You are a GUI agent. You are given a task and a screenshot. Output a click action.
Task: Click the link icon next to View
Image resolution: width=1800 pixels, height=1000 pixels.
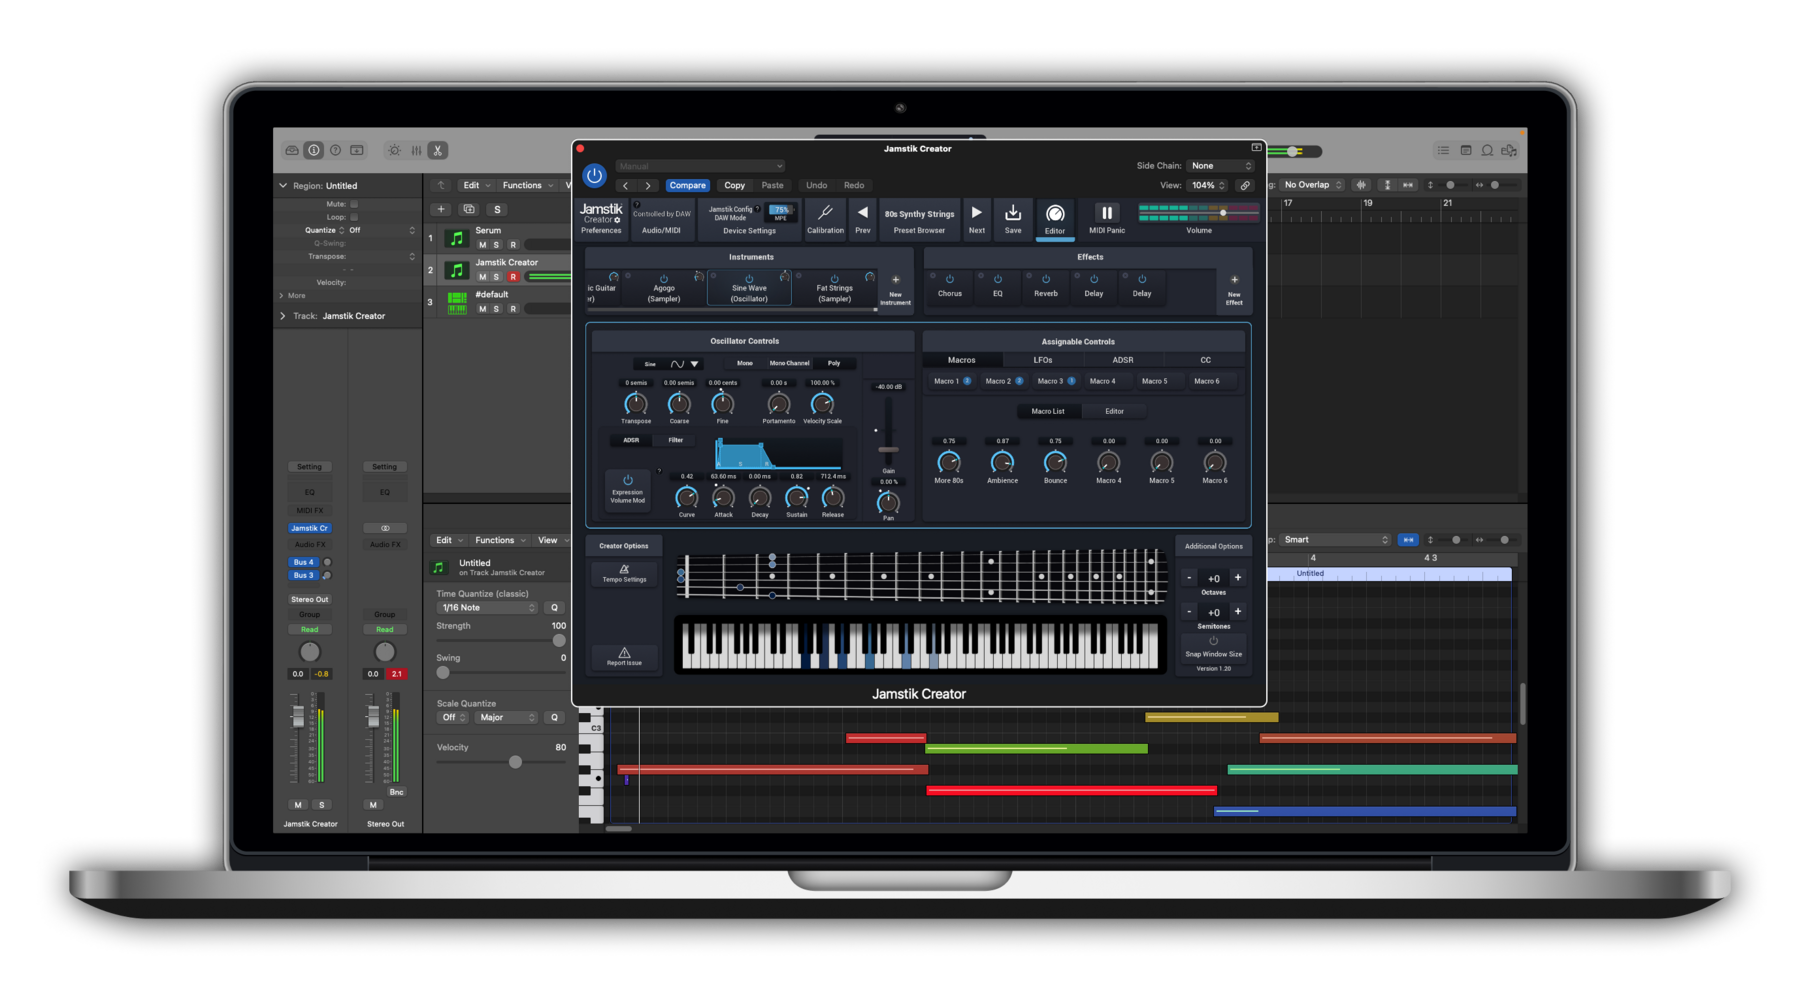tap(1245, 185)
